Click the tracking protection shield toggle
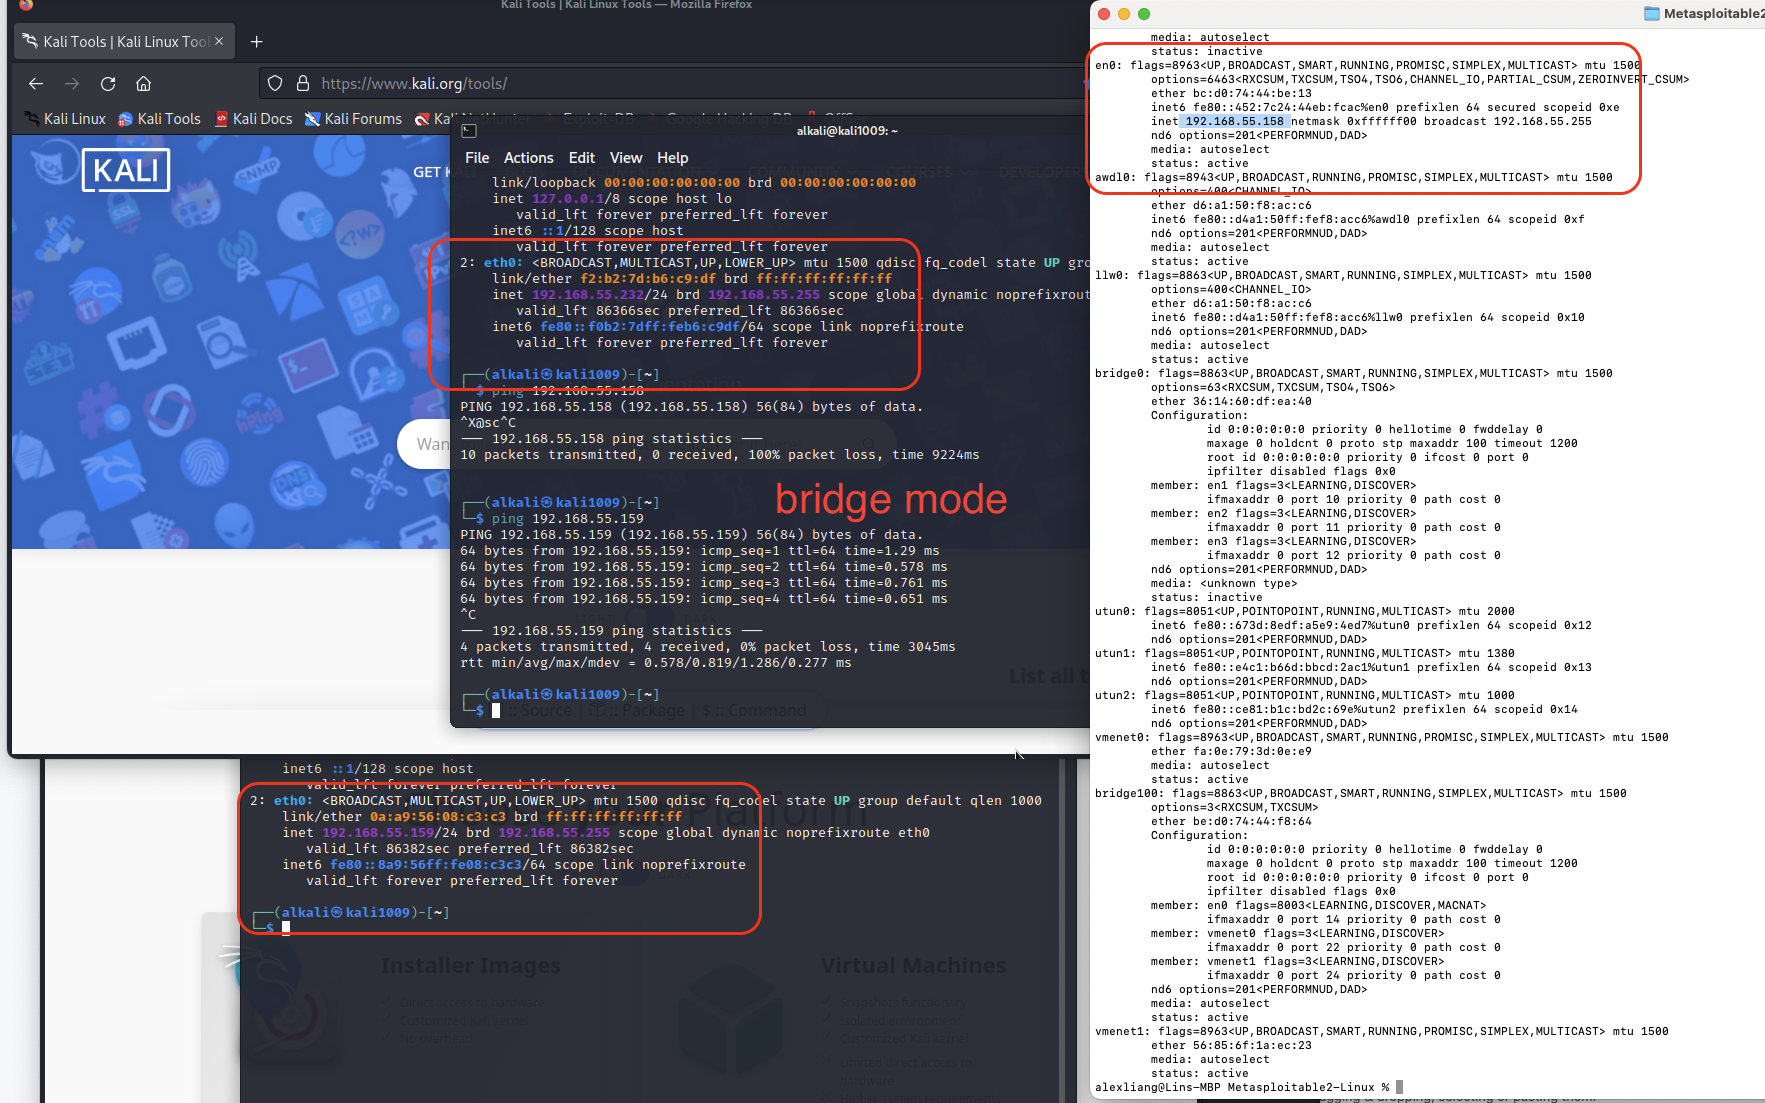 274,83
